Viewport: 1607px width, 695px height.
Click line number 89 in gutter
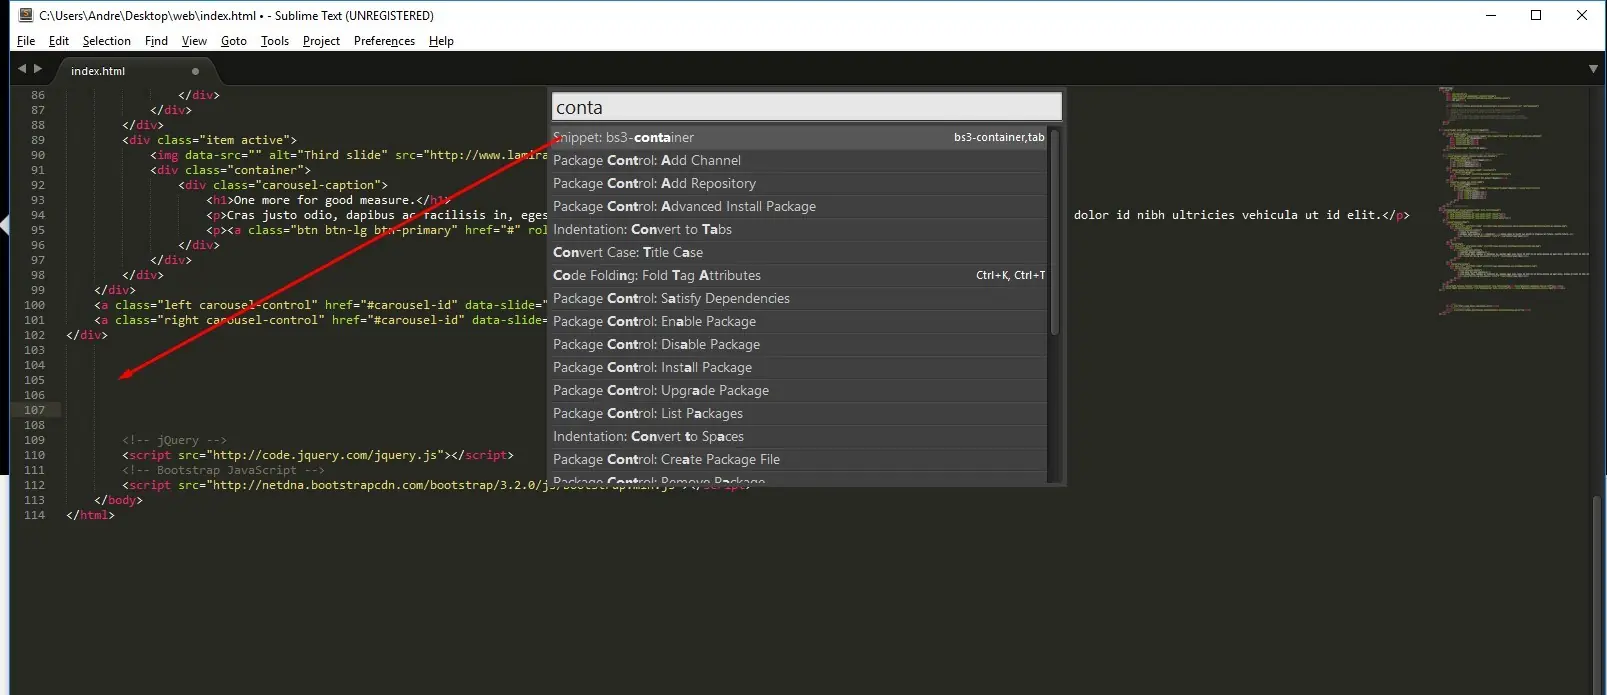click(x=38, y=140)
